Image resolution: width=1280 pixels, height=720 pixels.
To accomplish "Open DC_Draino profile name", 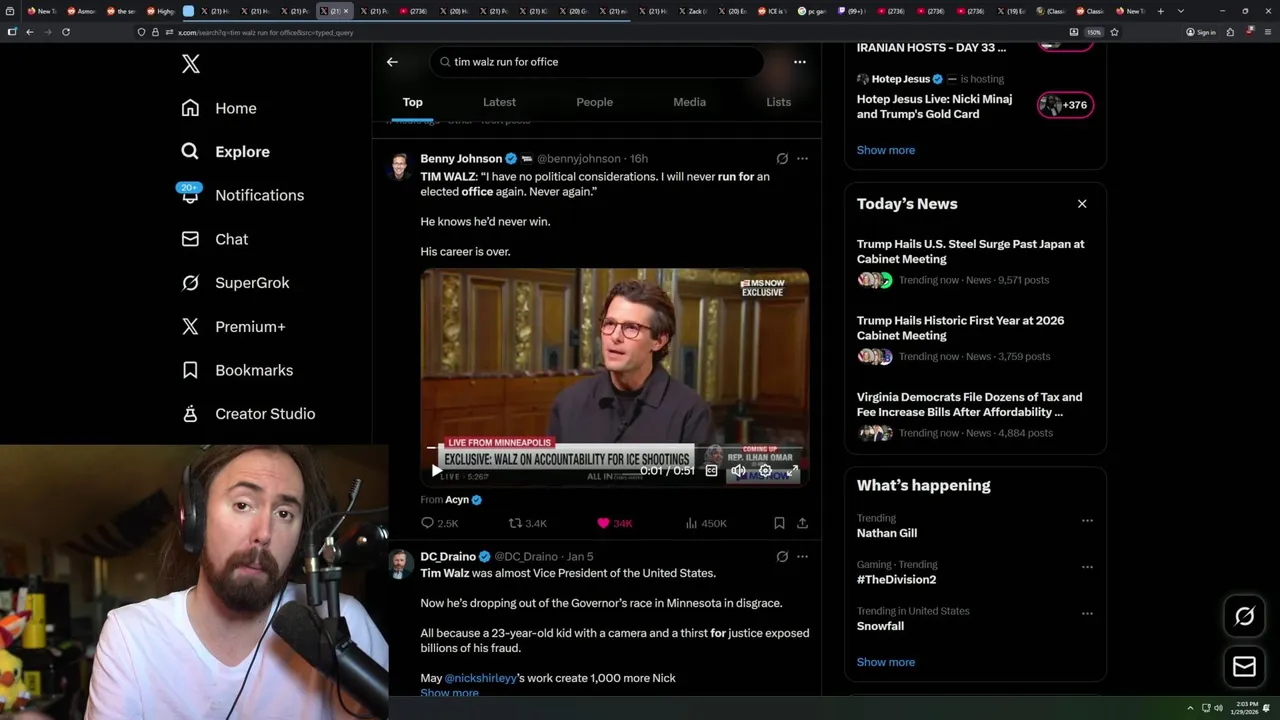I will click(x=448, y=556).
